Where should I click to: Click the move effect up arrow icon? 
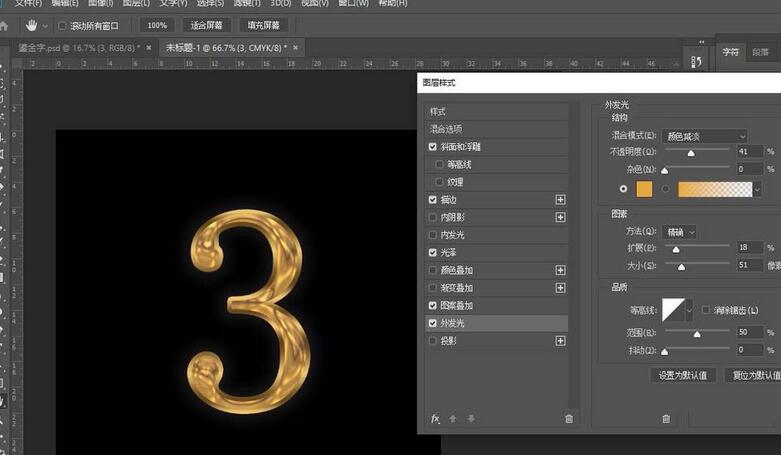click(x=453, y=419)
